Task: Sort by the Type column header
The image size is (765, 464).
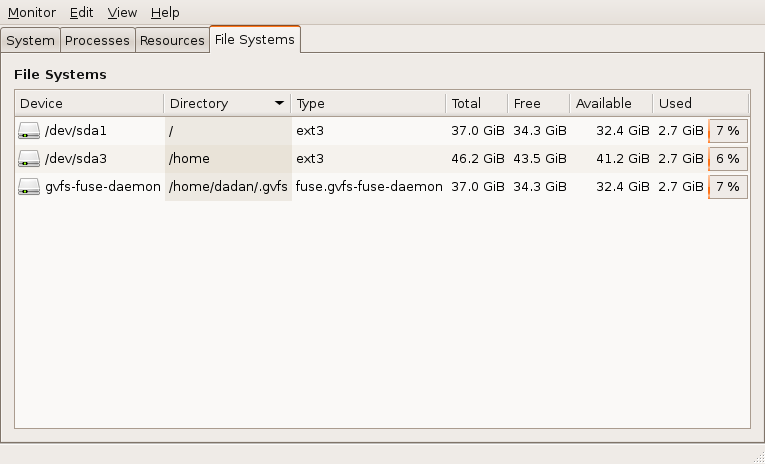Action: (x=367, y=104)
